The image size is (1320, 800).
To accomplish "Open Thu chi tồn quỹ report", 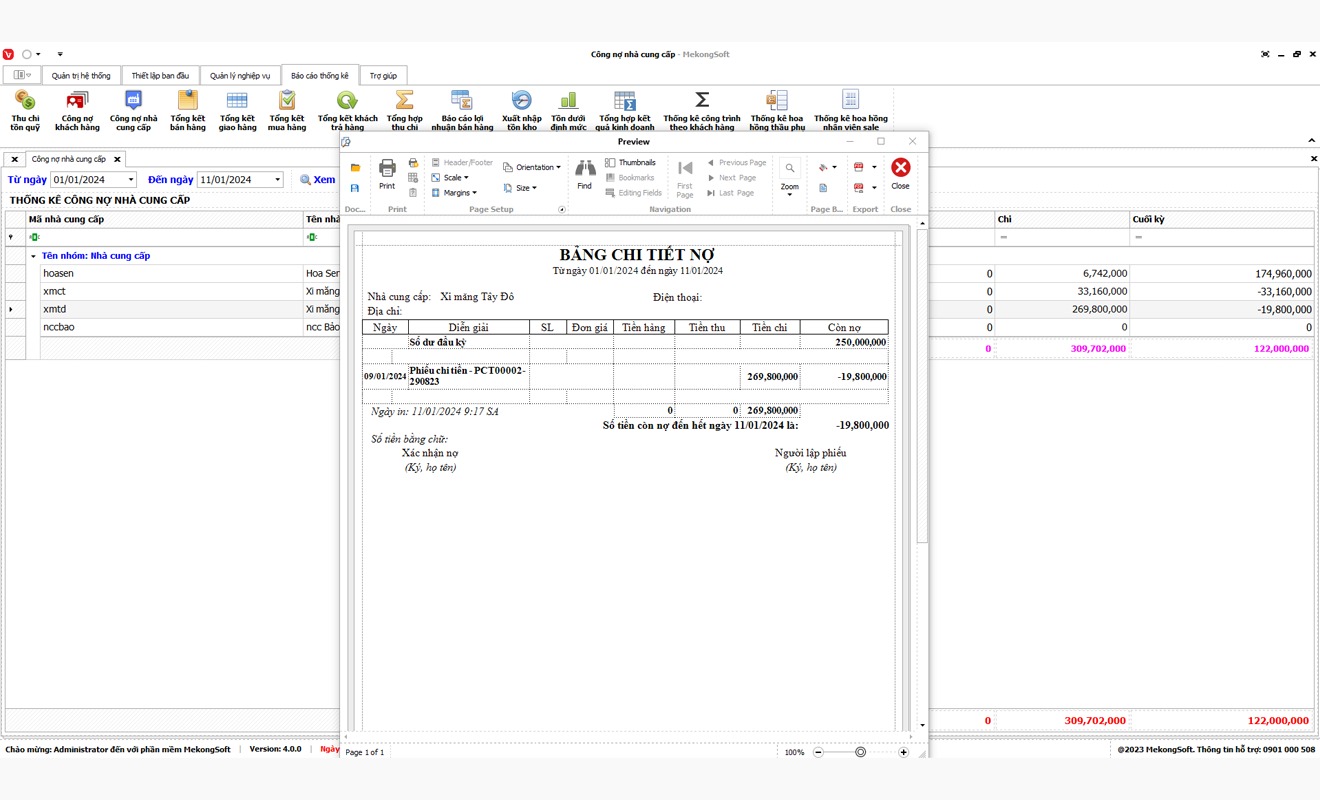I will pyautogui.click(x=25, y=110).
